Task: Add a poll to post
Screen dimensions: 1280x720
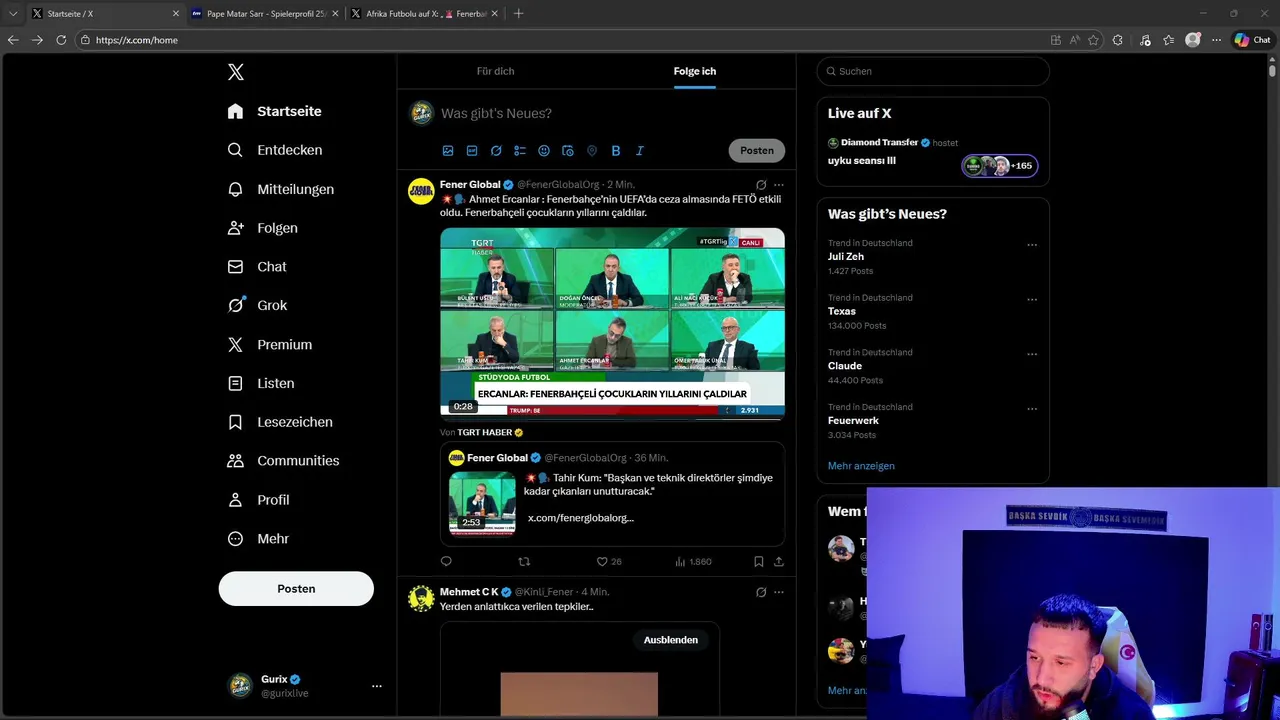Action: (520, 151)
